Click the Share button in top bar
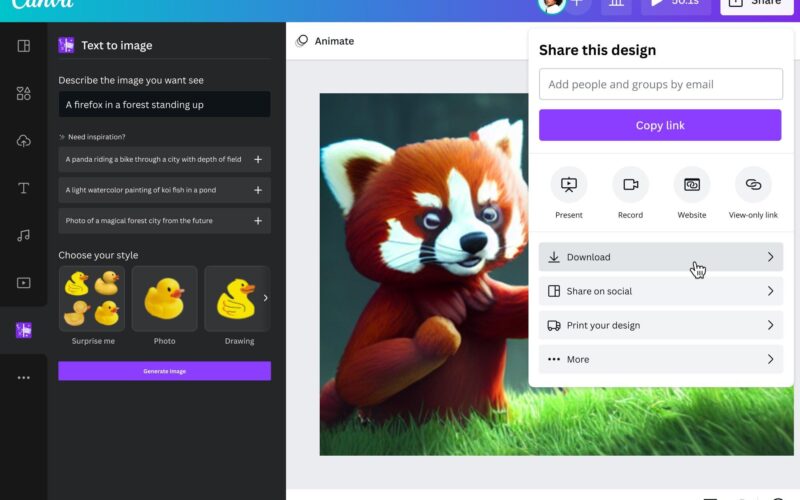The height and width of the screenshot is (500, 800). [757, 4]
